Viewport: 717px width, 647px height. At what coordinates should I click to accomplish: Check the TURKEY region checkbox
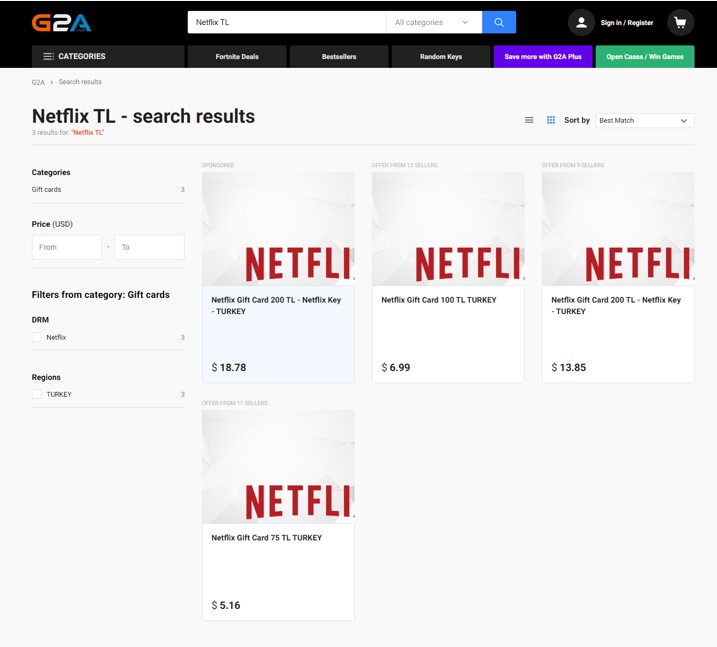coord(37,394)
